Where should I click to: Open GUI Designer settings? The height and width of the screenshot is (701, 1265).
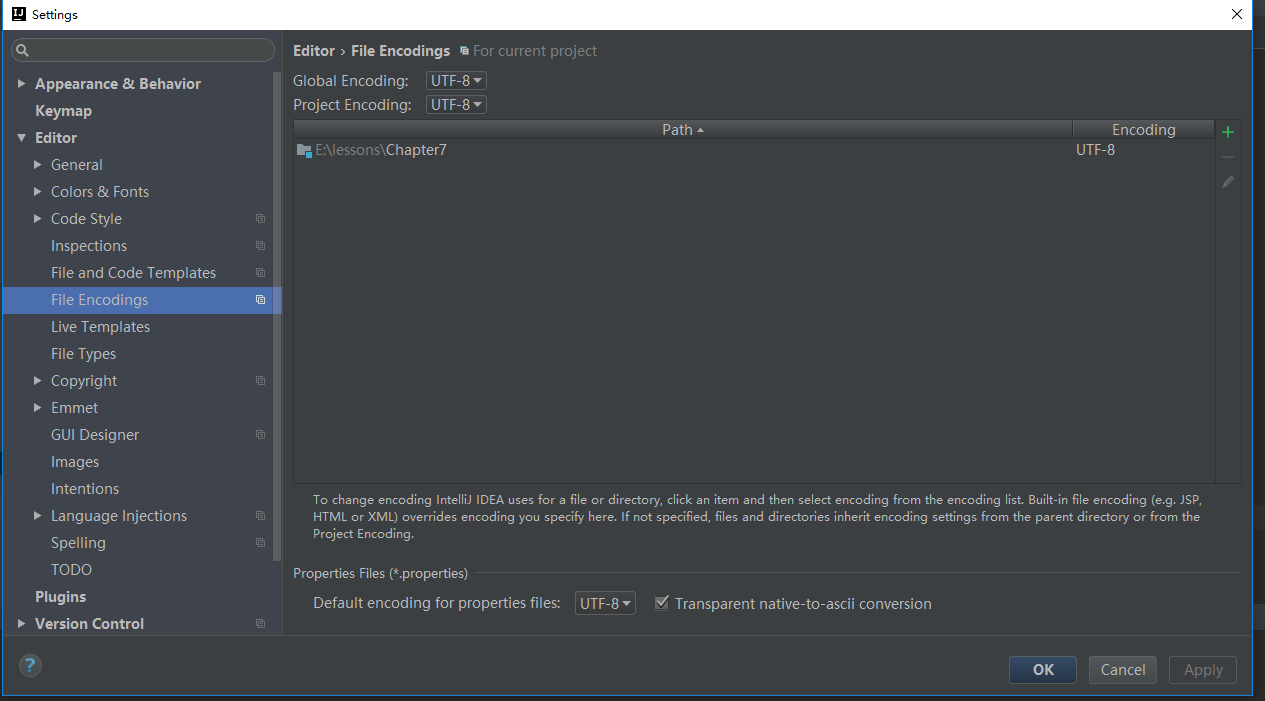point(95,435)
